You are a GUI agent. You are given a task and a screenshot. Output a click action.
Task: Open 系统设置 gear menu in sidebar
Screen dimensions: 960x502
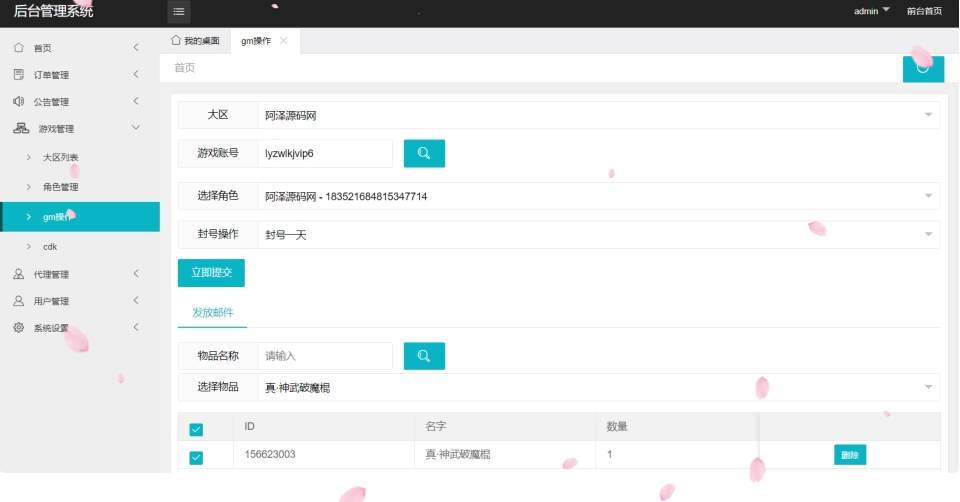coord(51,328)
